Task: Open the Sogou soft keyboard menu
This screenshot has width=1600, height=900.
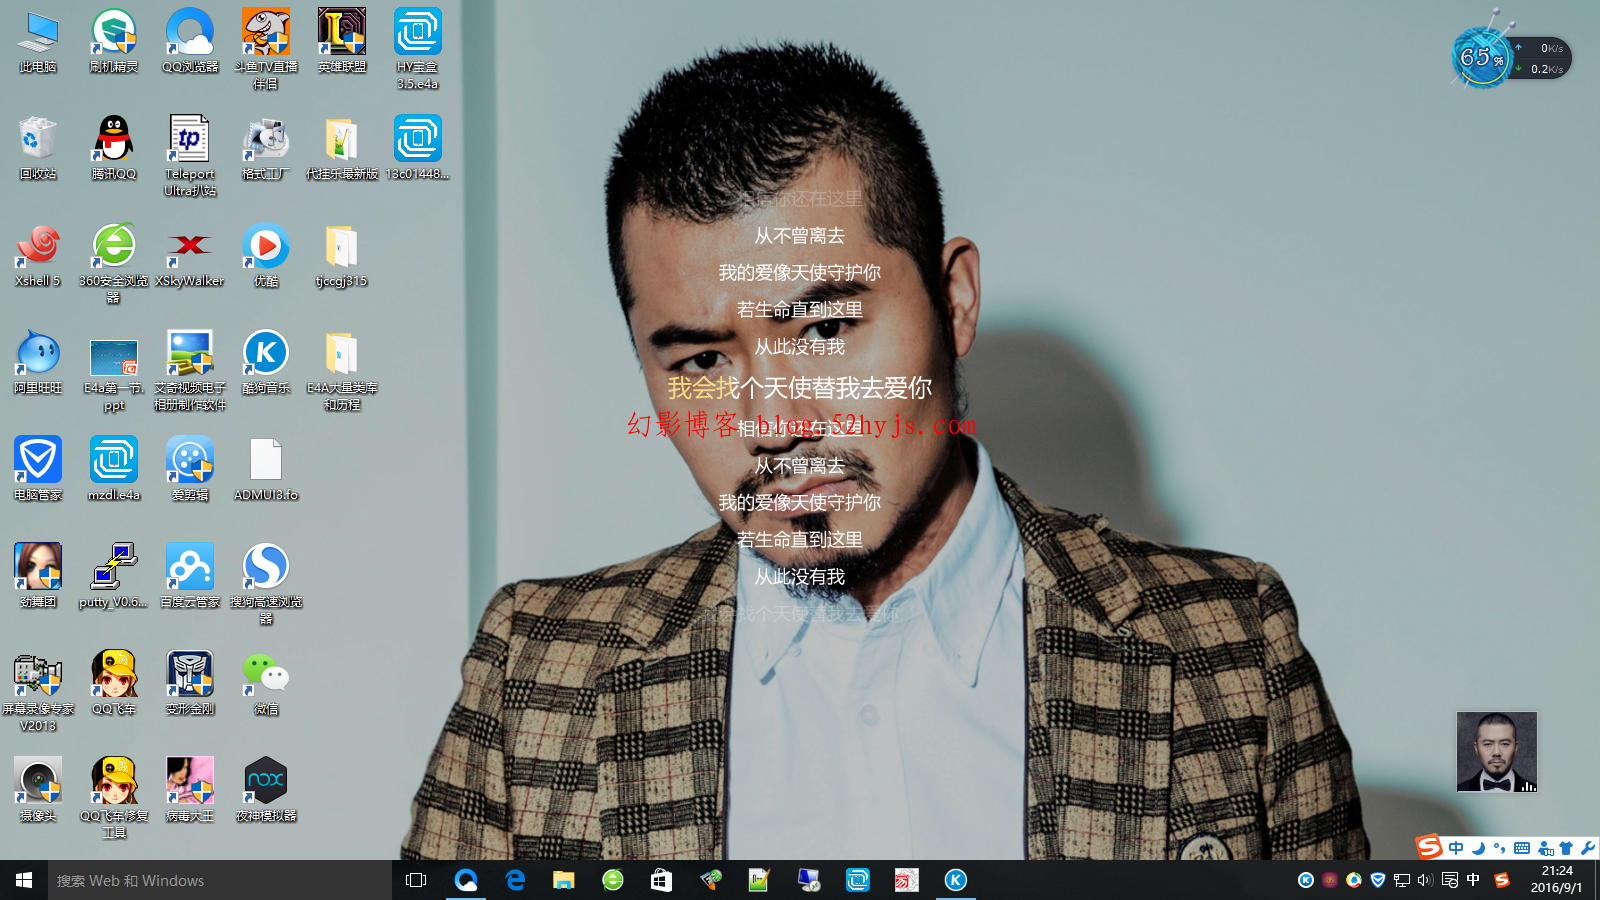Action: pyautogui.click(x=1522, y=848)
